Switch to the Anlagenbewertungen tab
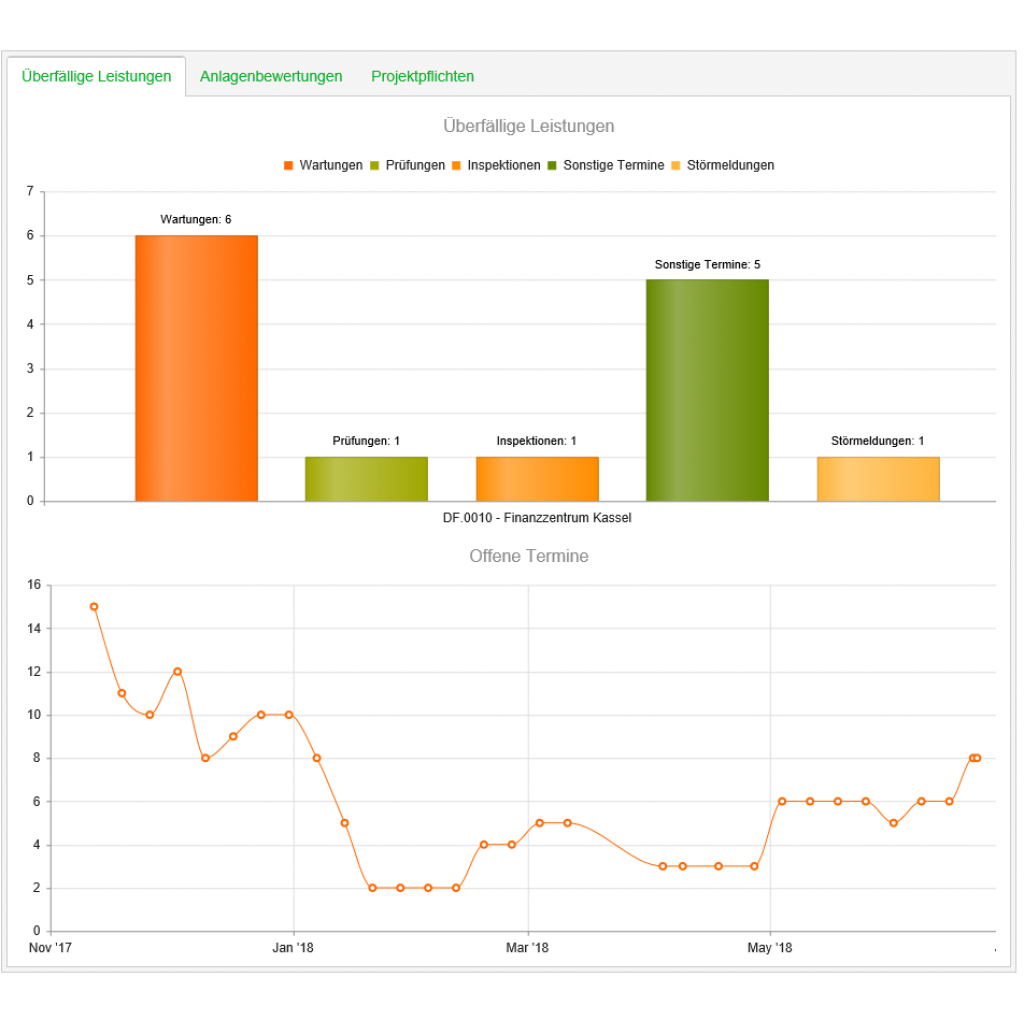This screenshot has height=1024, width=1024. (271, 76)
